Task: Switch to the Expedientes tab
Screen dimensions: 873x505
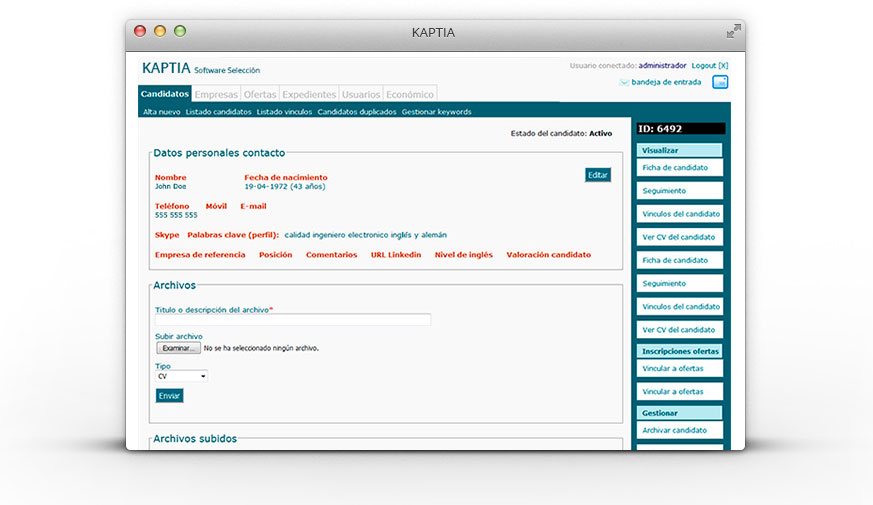Action: pyautogui.click(x=309, y=94)
